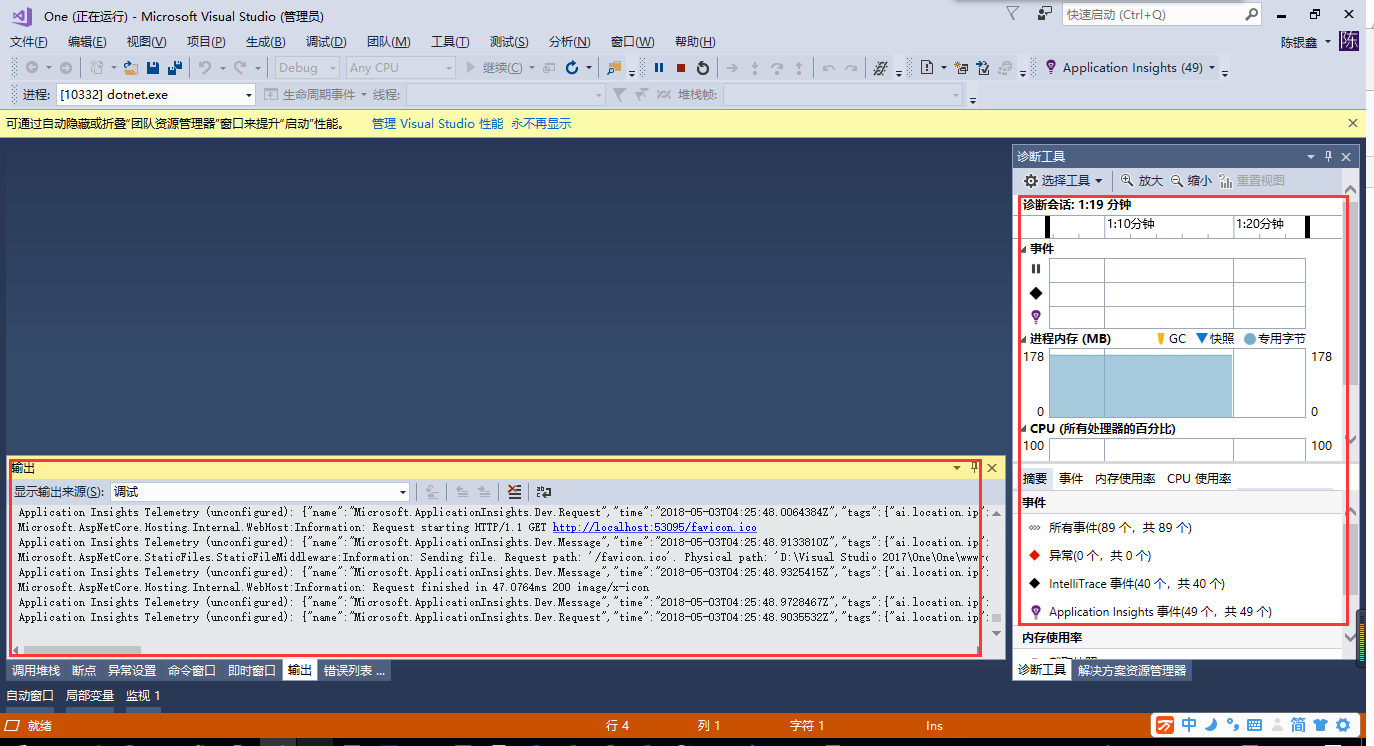Image resolution: width=1374 pixels, height=746 pixels.
Task: Click the Diagnostic Tools vertical scrollbar down arrow
Action: [1352, 439]
